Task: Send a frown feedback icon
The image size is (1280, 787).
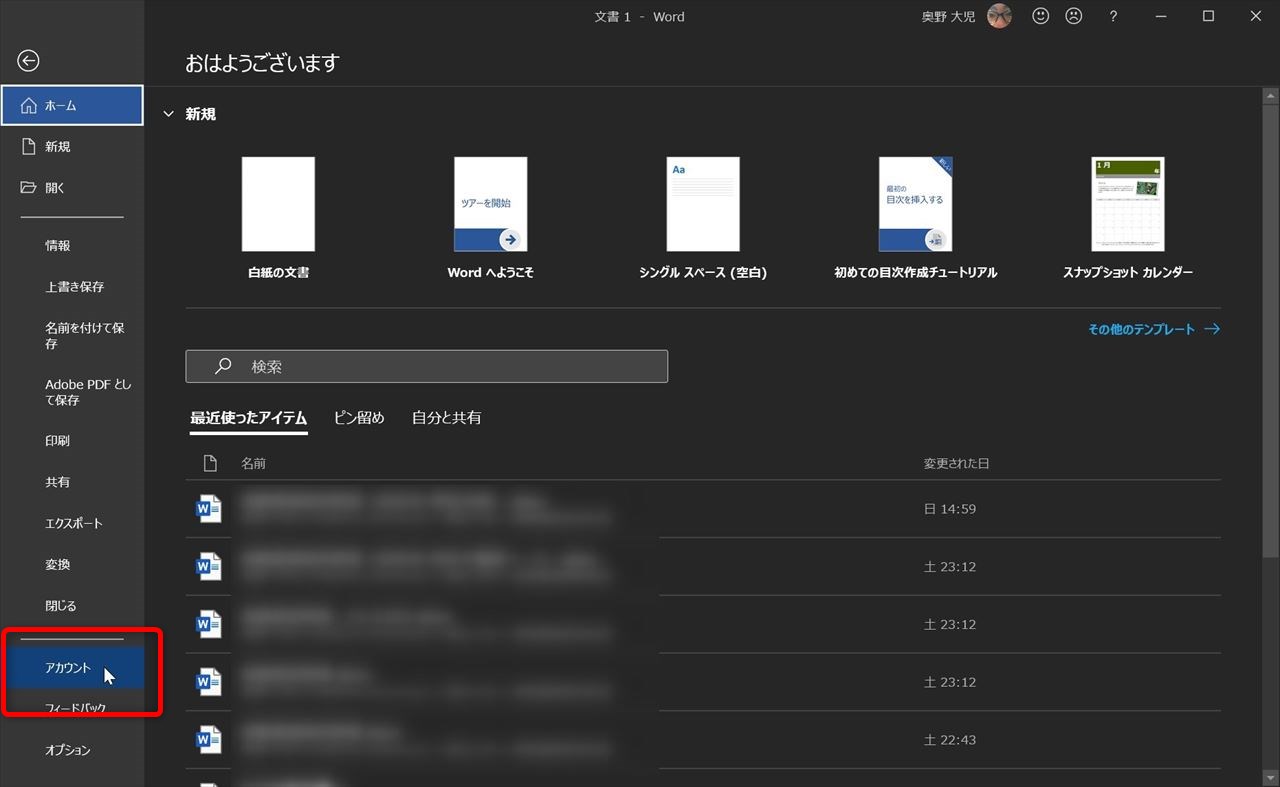Action: coord(1073,16)
